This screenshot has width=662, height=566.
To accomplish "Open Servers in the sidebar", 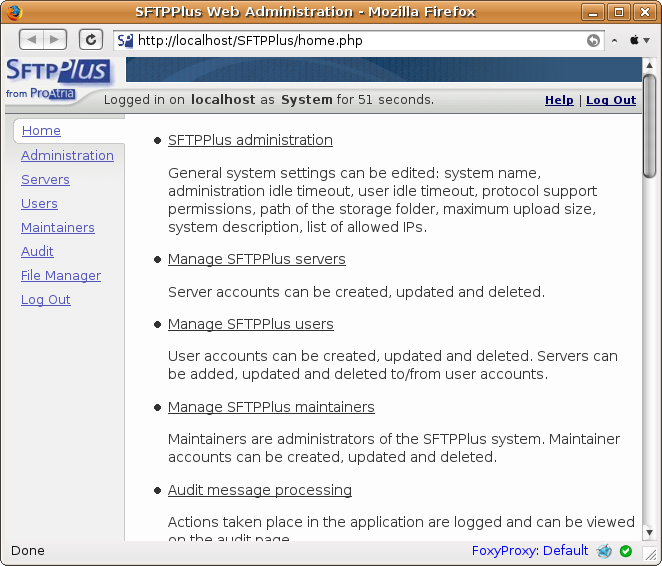I will click(45, 180).
